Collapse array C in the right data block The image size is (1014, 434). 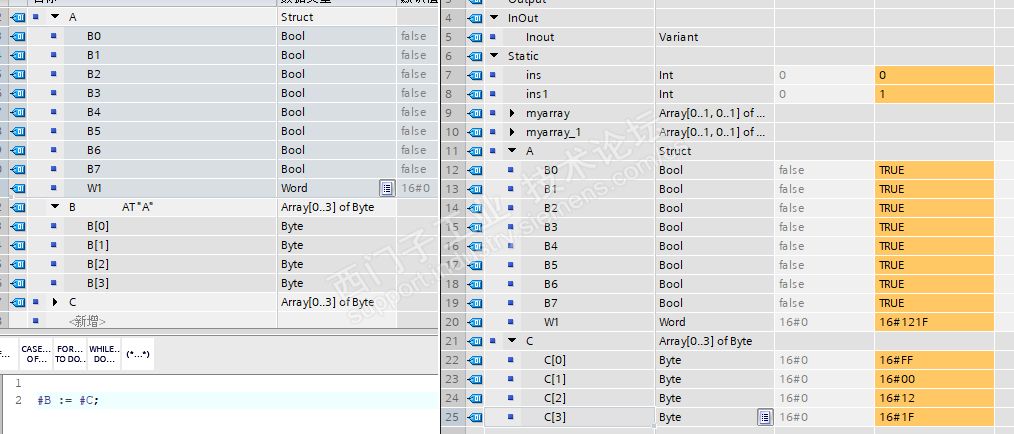[x=512, y=340]
